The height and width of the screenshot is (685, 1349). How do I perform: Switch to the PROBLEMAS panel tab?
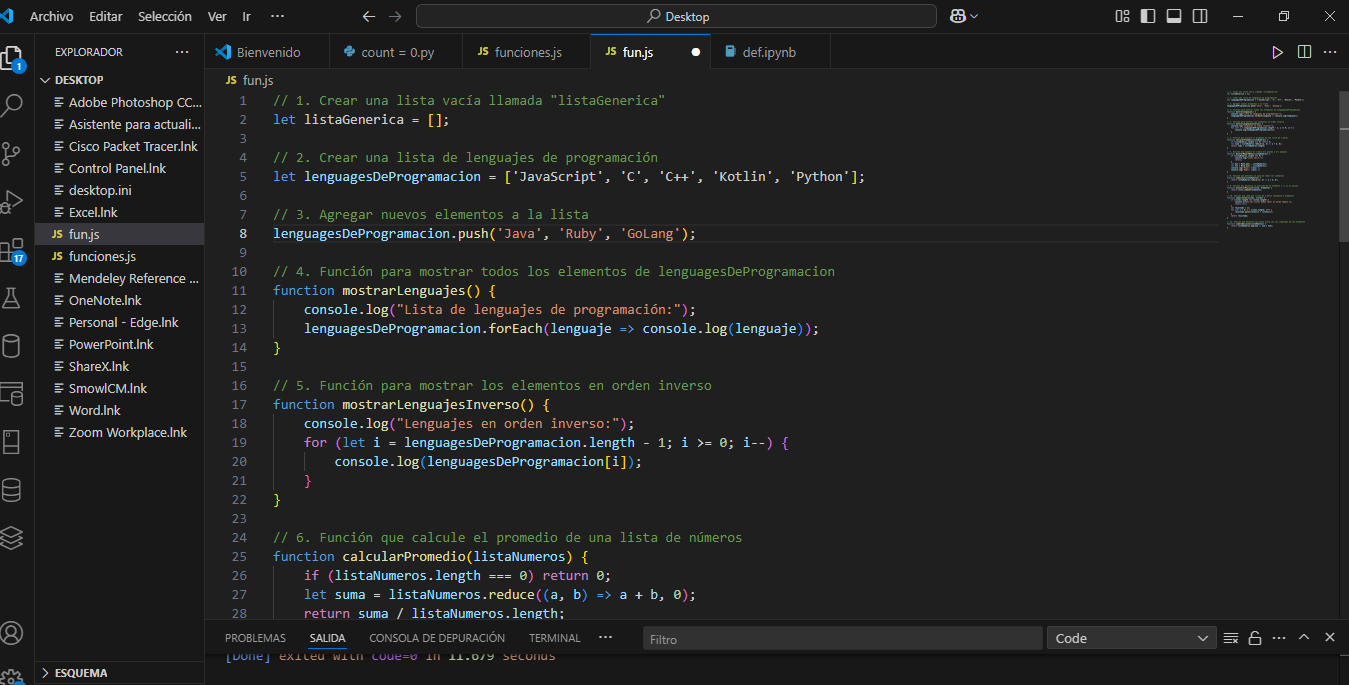[x=255, y=638]
